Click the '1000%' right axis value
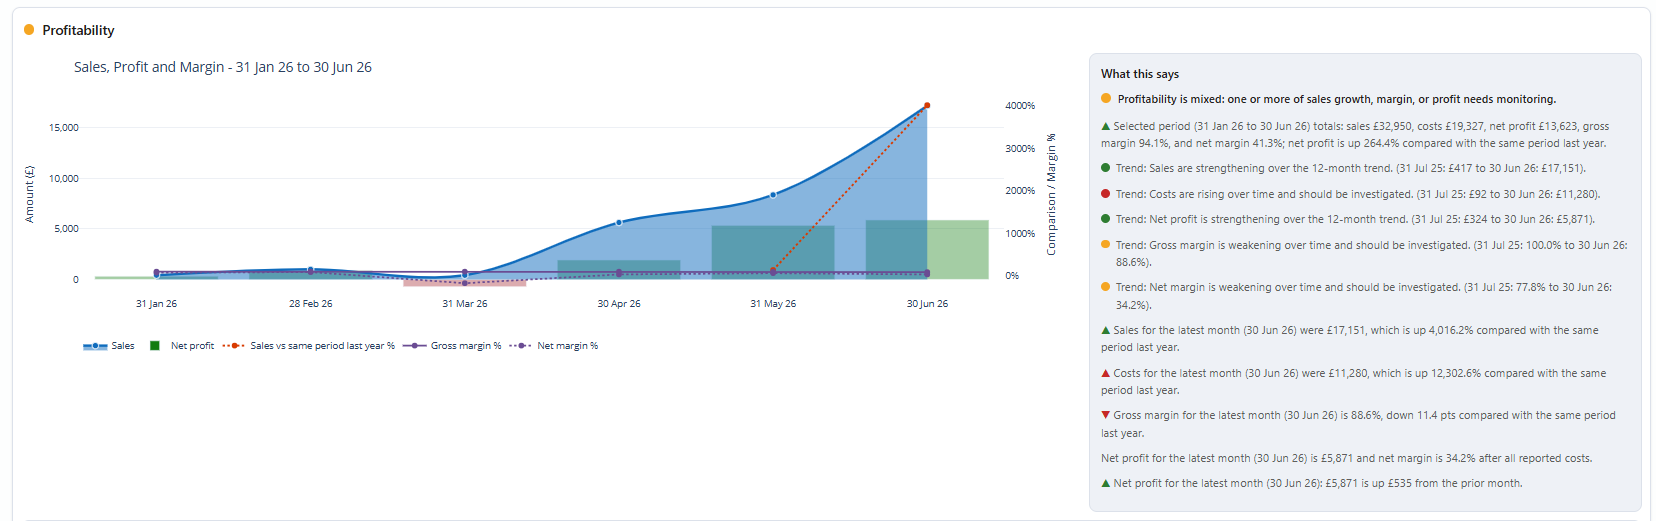The width and height of the screenshot is (1656, 521). click(1020, 233)
